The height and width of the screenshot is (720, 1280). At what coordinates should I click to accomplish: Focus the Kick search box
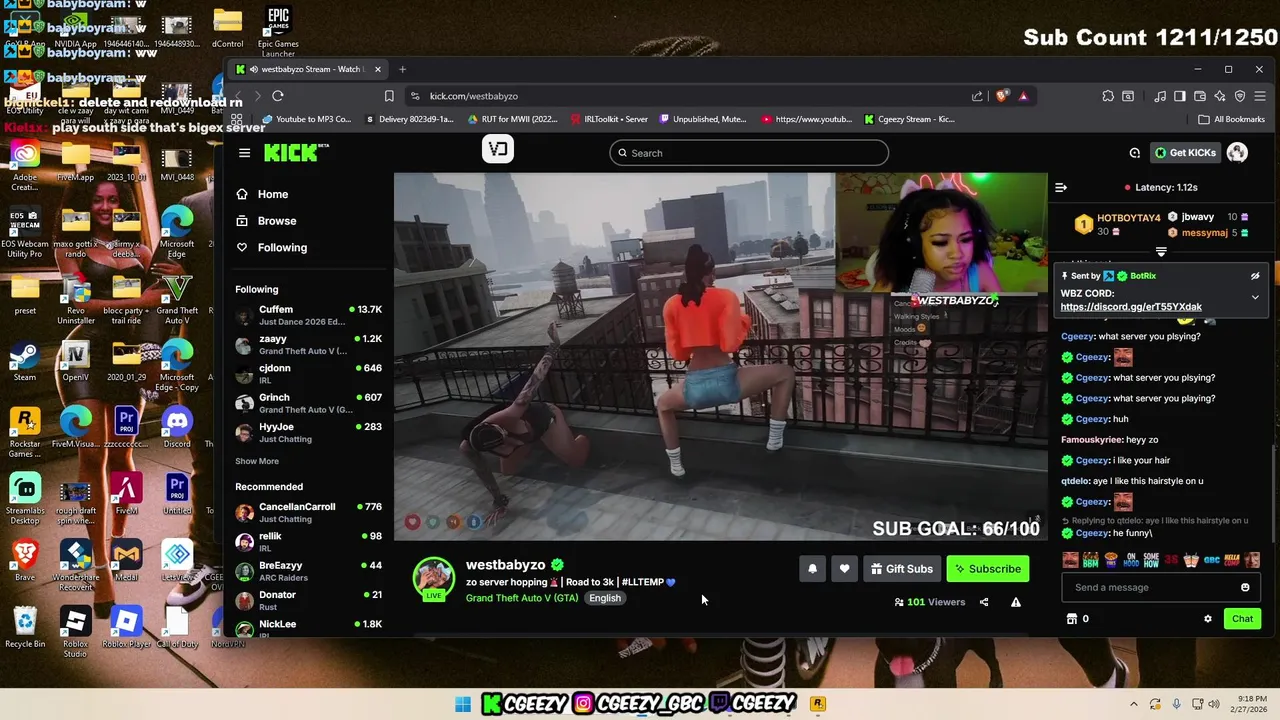coord(749,153)
